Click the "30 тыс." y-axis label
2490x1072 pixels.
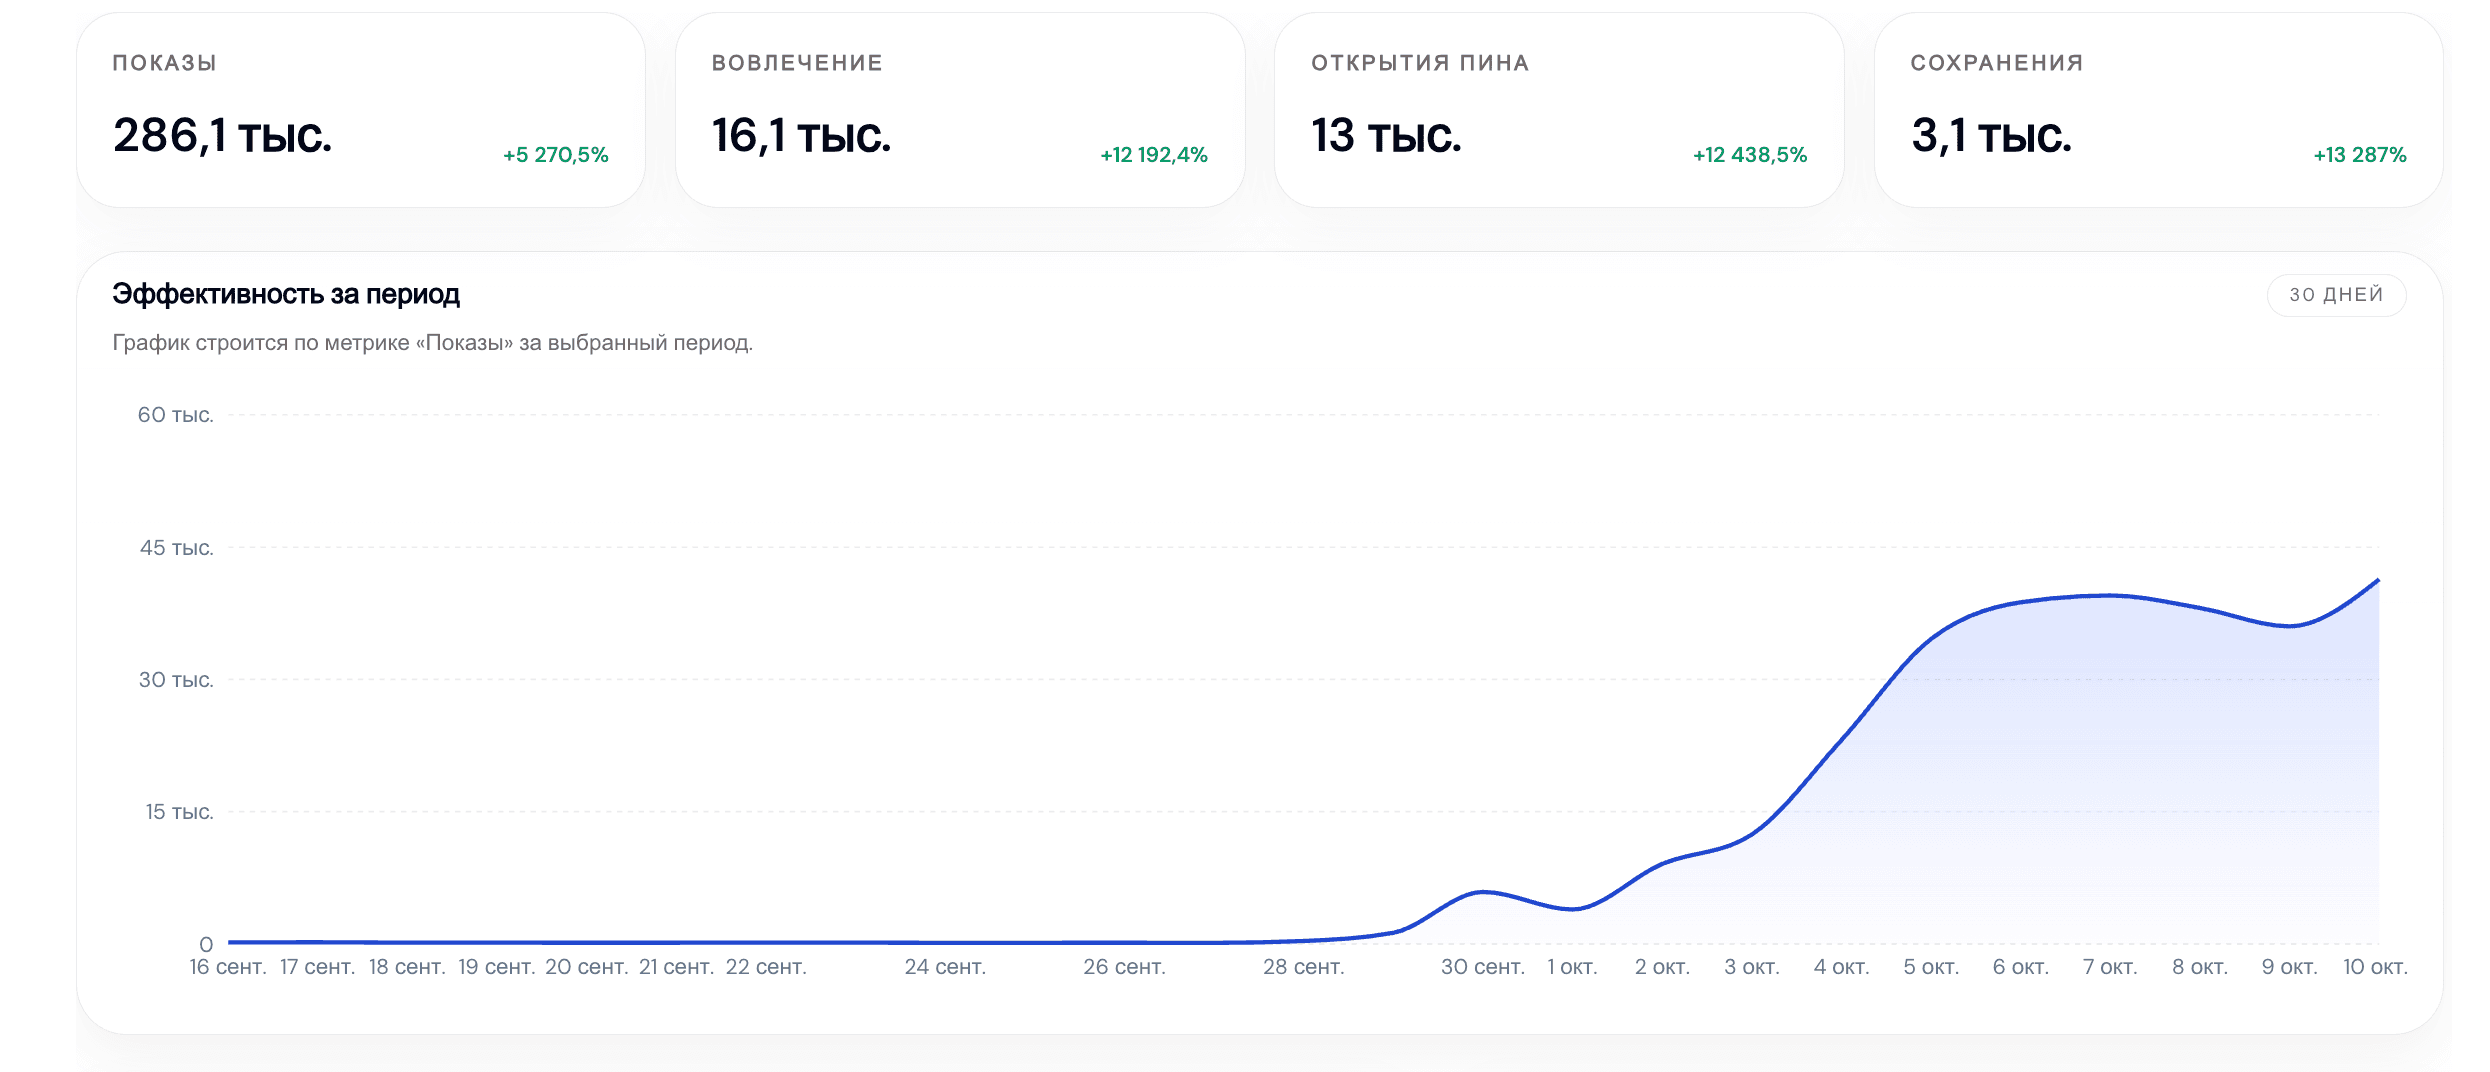[x=176, y=680]
